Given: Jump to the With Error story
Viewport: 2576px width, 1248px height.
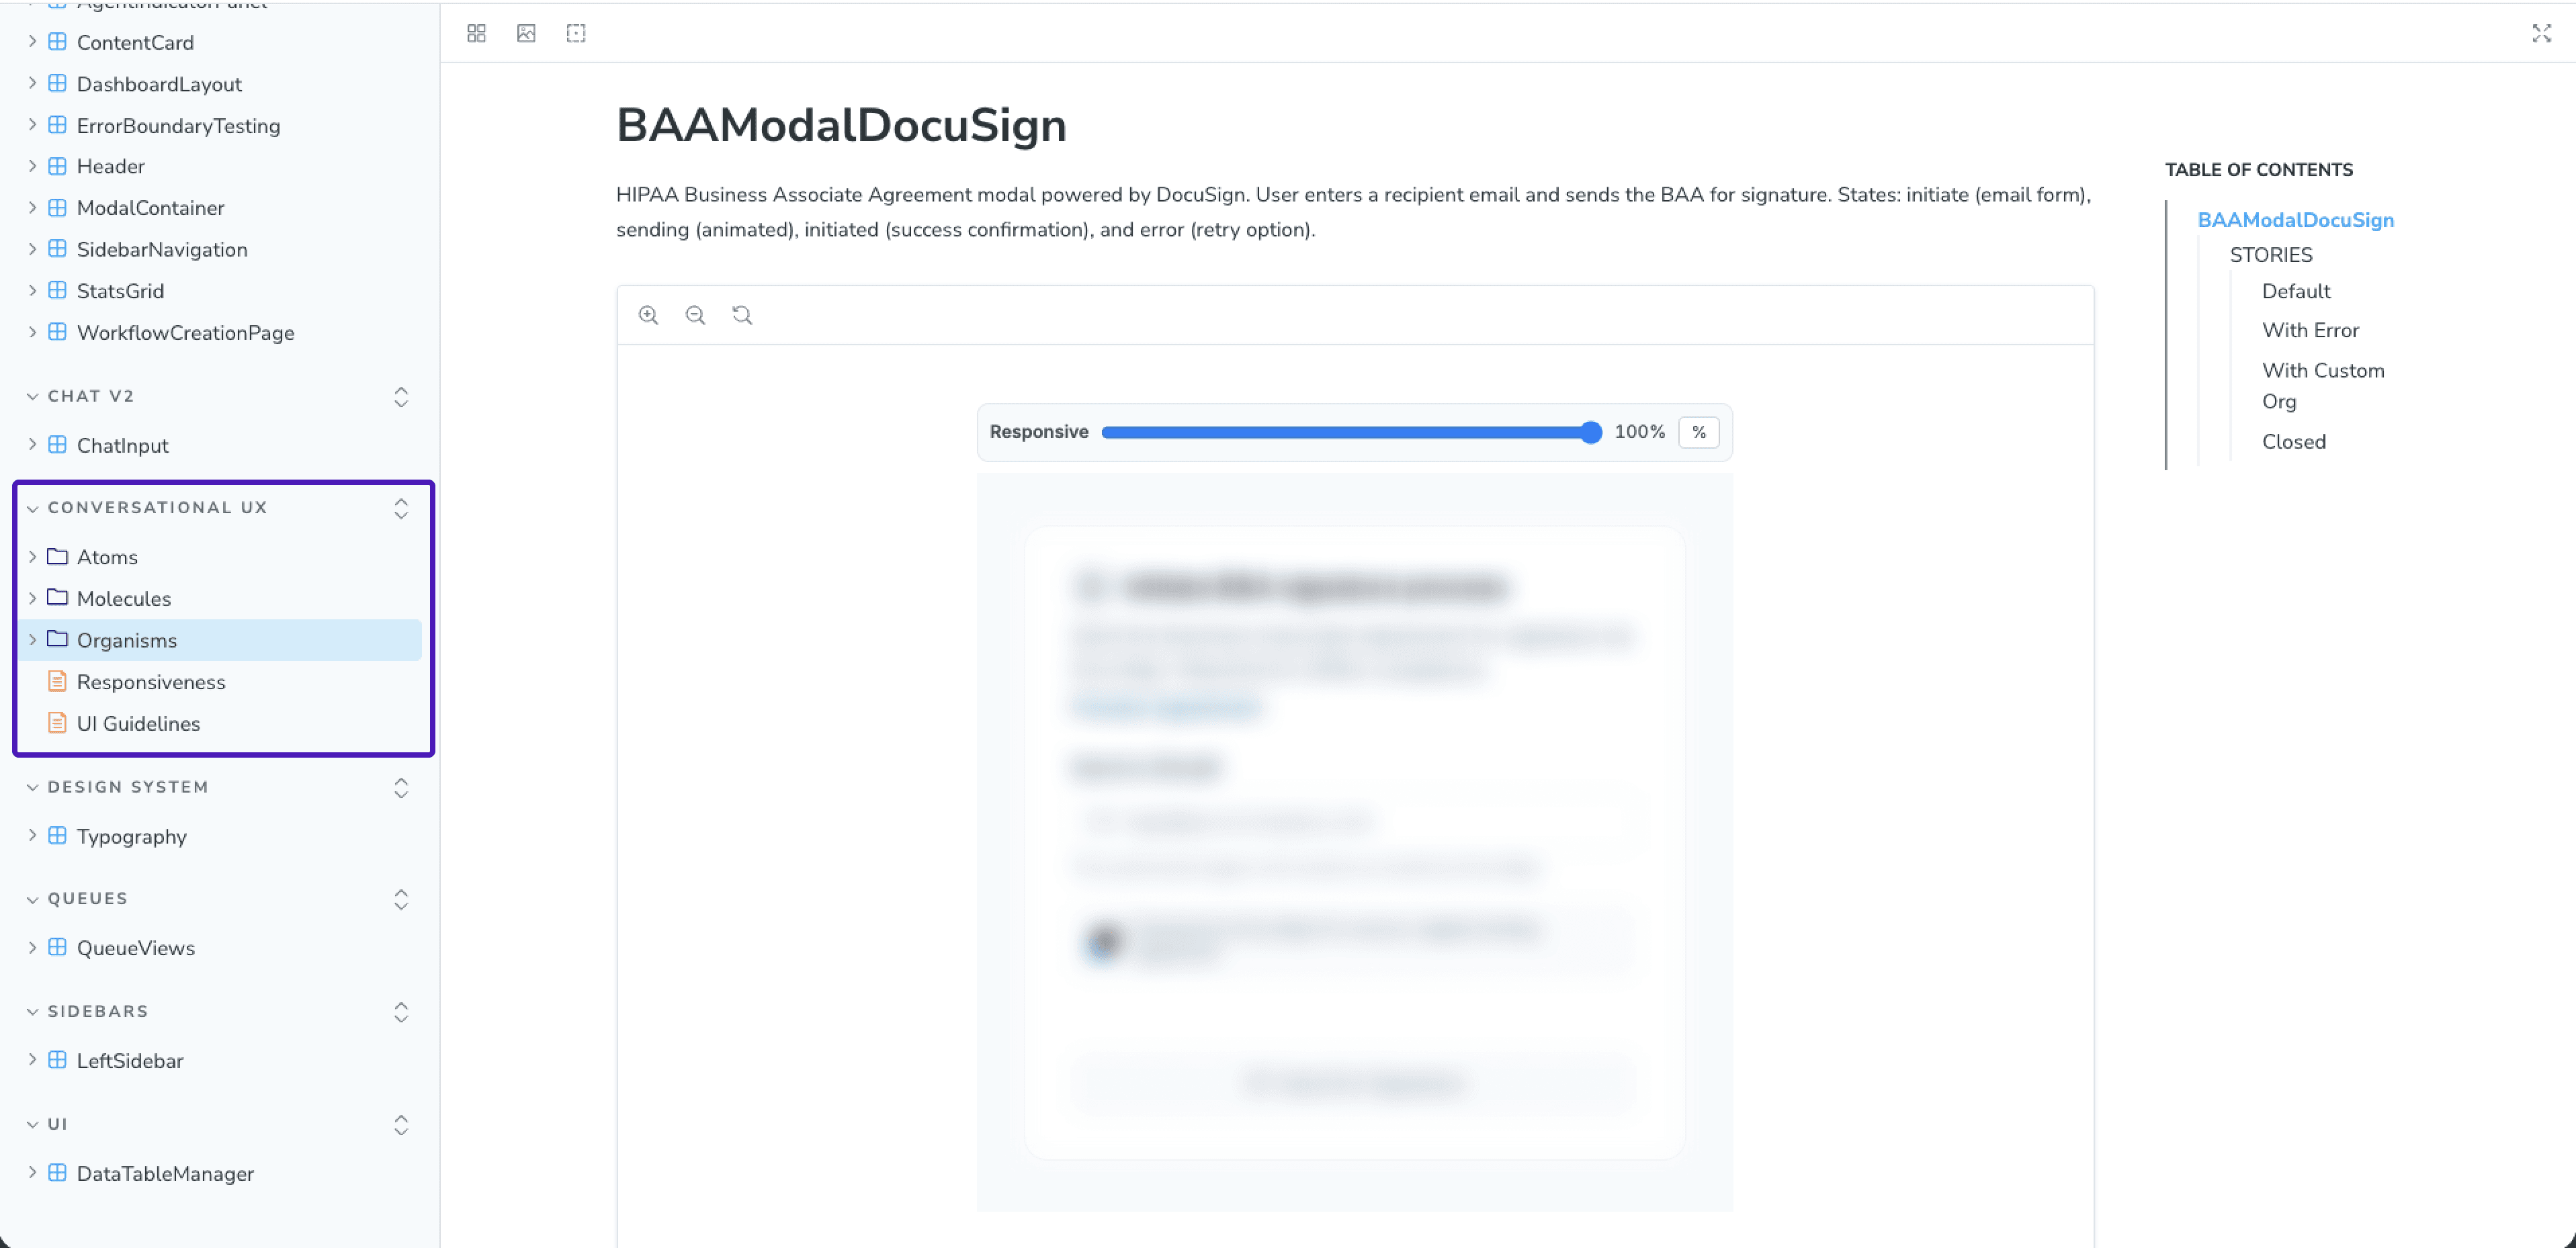Looking at the screenshot, I should 2310,330.
